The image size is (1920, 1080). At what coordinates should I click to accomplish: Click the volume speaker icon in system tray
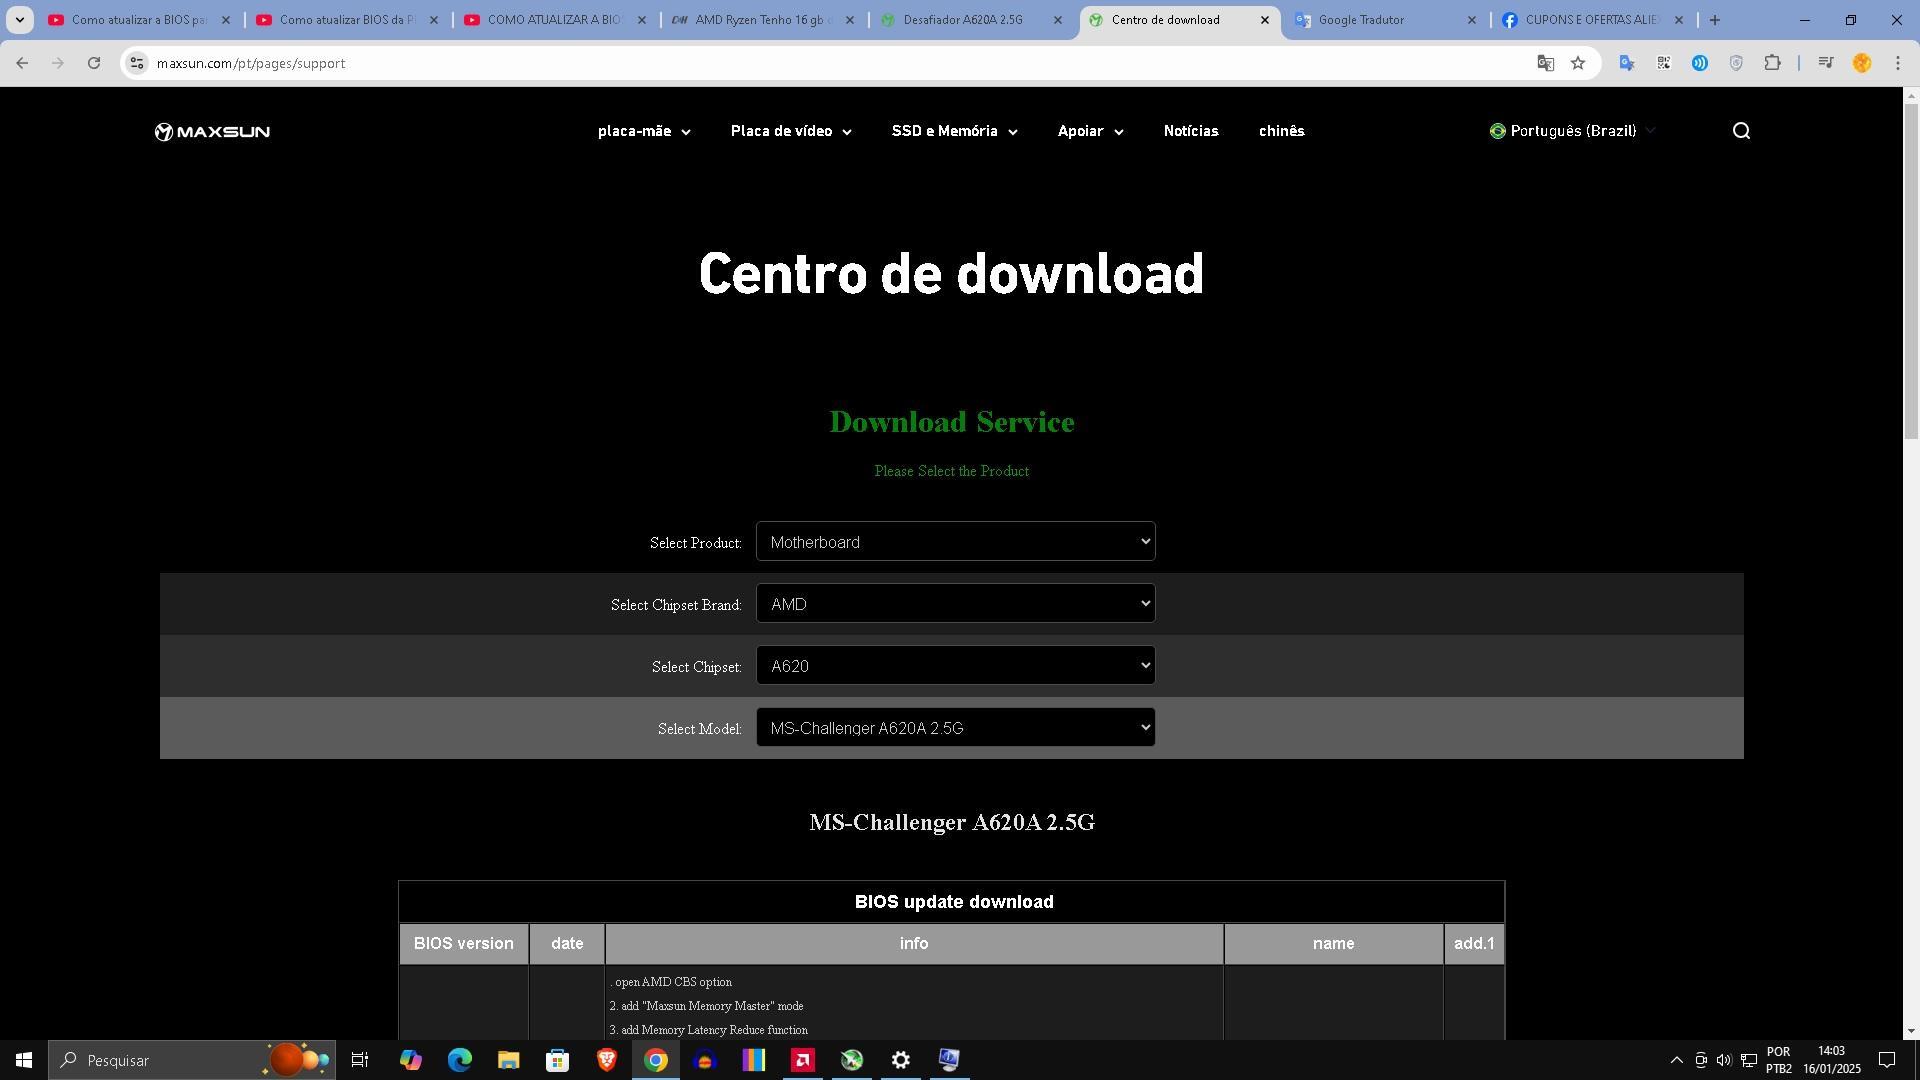coord(1724,1060)
